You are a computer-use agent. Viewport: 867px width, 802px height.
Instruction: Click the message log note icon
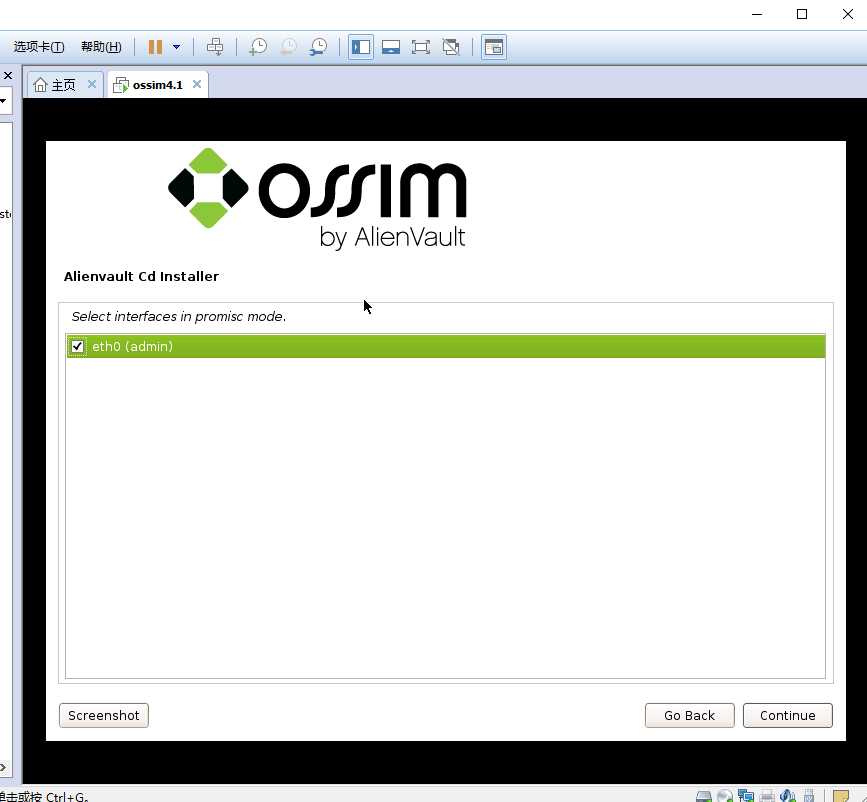click(840, 796)
